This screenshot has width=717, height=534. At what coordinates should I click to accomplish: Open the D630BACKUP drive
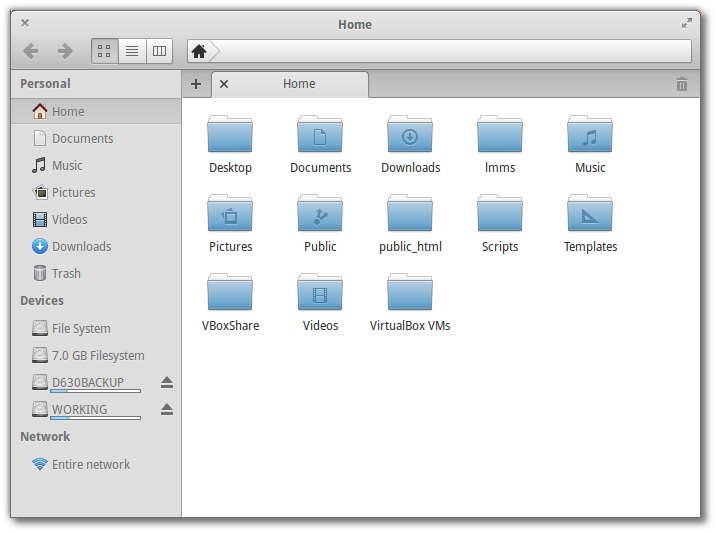[87, 383]
